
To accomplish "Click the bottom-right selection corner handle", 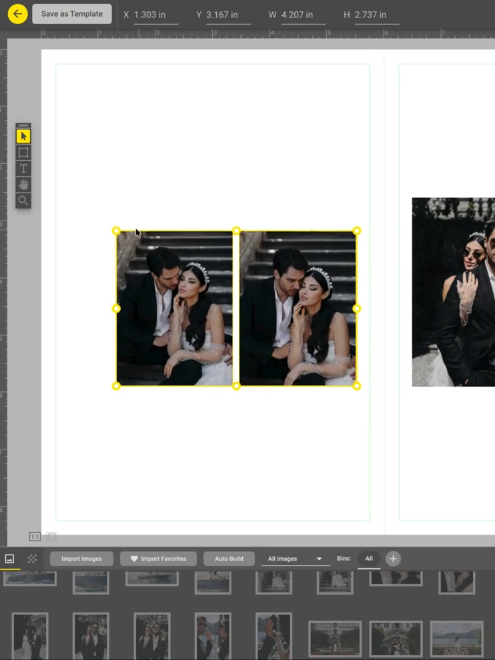I will click(x=357, y=386).
